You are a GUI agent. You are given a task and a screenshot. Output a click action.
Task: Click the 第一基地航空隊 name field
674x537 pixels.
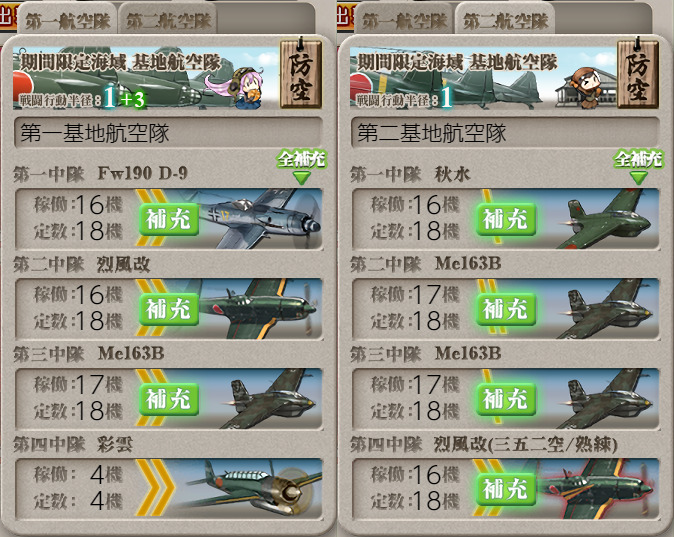coord(168,133)
